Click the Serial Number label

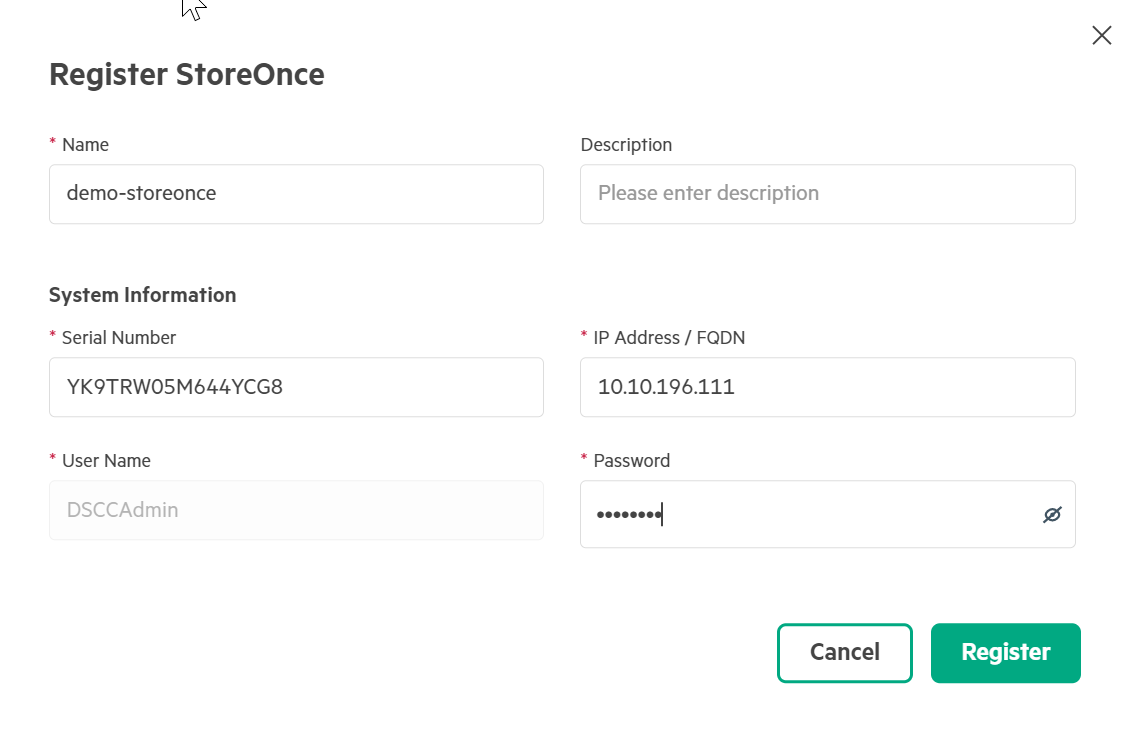pyautogui.click(x=118, y=338)
